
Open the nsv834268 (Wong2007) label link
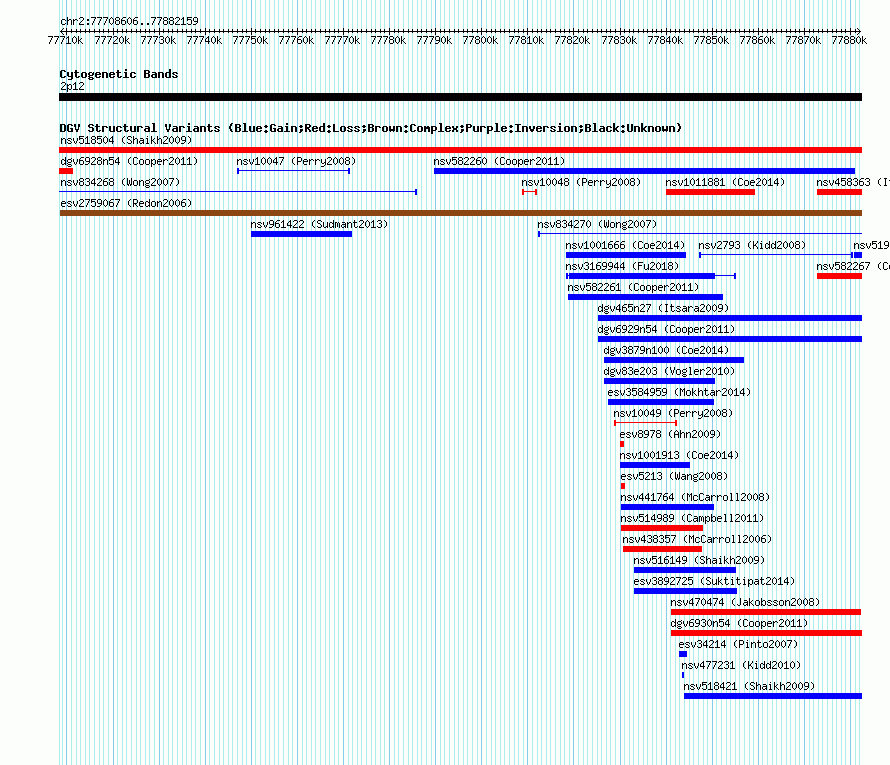pos(120,182)
